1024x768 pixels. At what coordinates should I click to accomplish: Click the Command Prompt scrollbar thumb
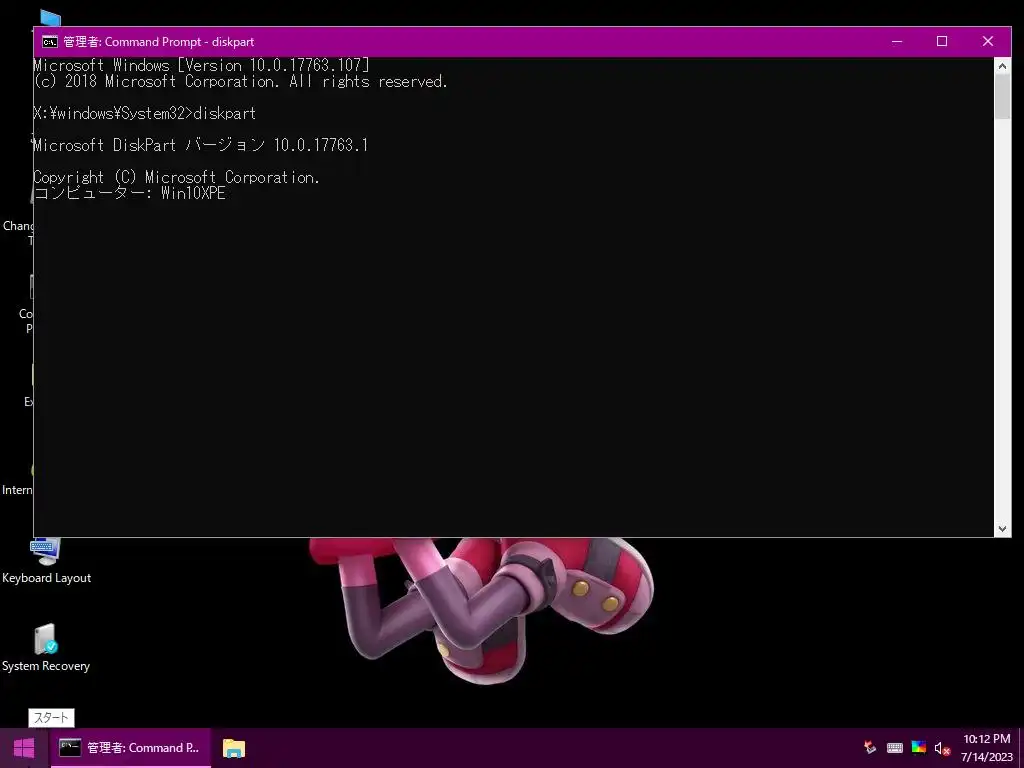(1002, 97)
